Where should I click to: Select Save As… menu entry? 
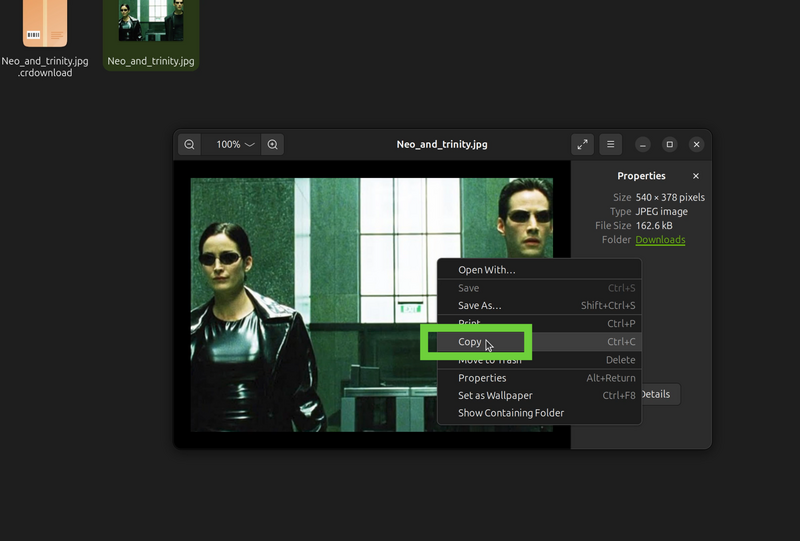click(480, 306)
